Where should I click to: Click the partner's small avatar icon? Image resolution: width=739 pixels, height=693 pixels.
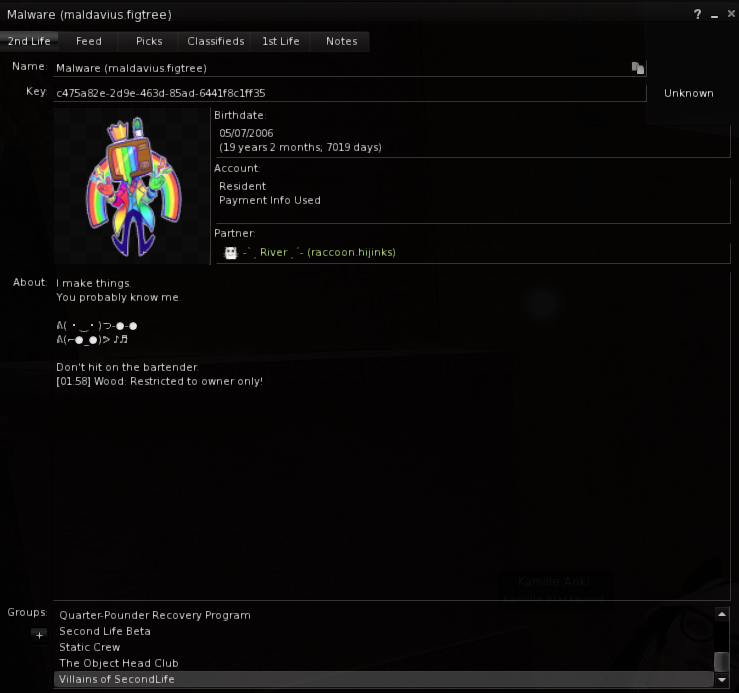pos(230,253)
